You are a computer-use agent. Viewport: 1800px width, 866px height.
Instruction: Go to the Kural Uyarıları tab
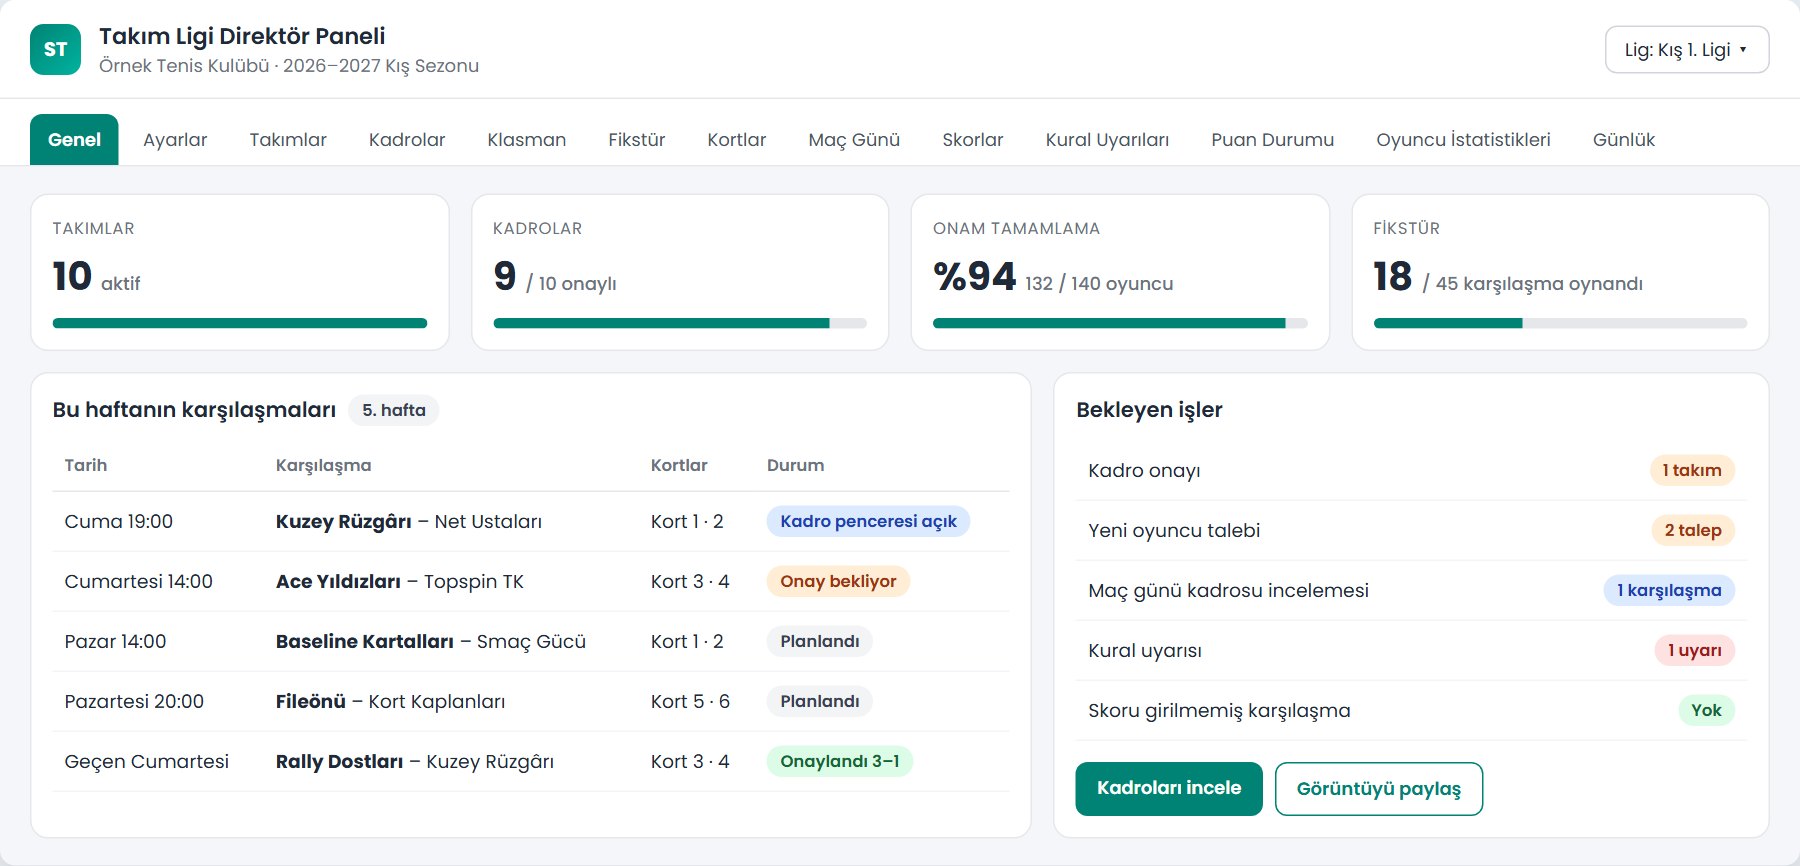coord(1107,140)
